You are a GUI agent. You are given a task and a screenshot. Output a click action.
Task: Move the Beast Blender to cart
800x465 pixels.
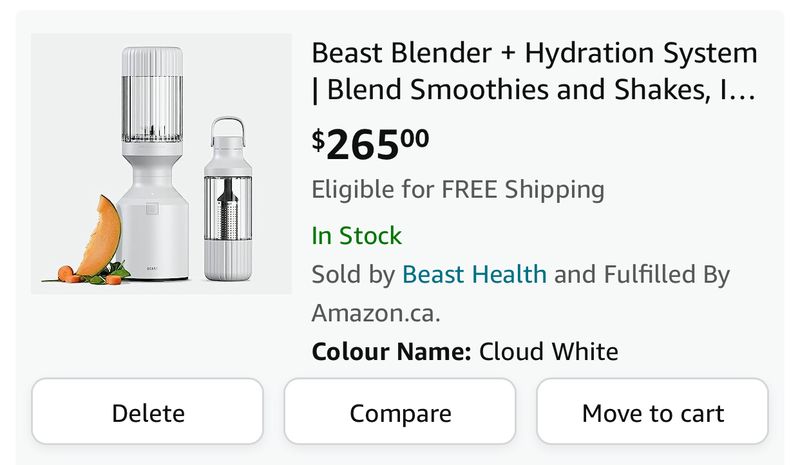pyautogui.click(x=652, y=412)
